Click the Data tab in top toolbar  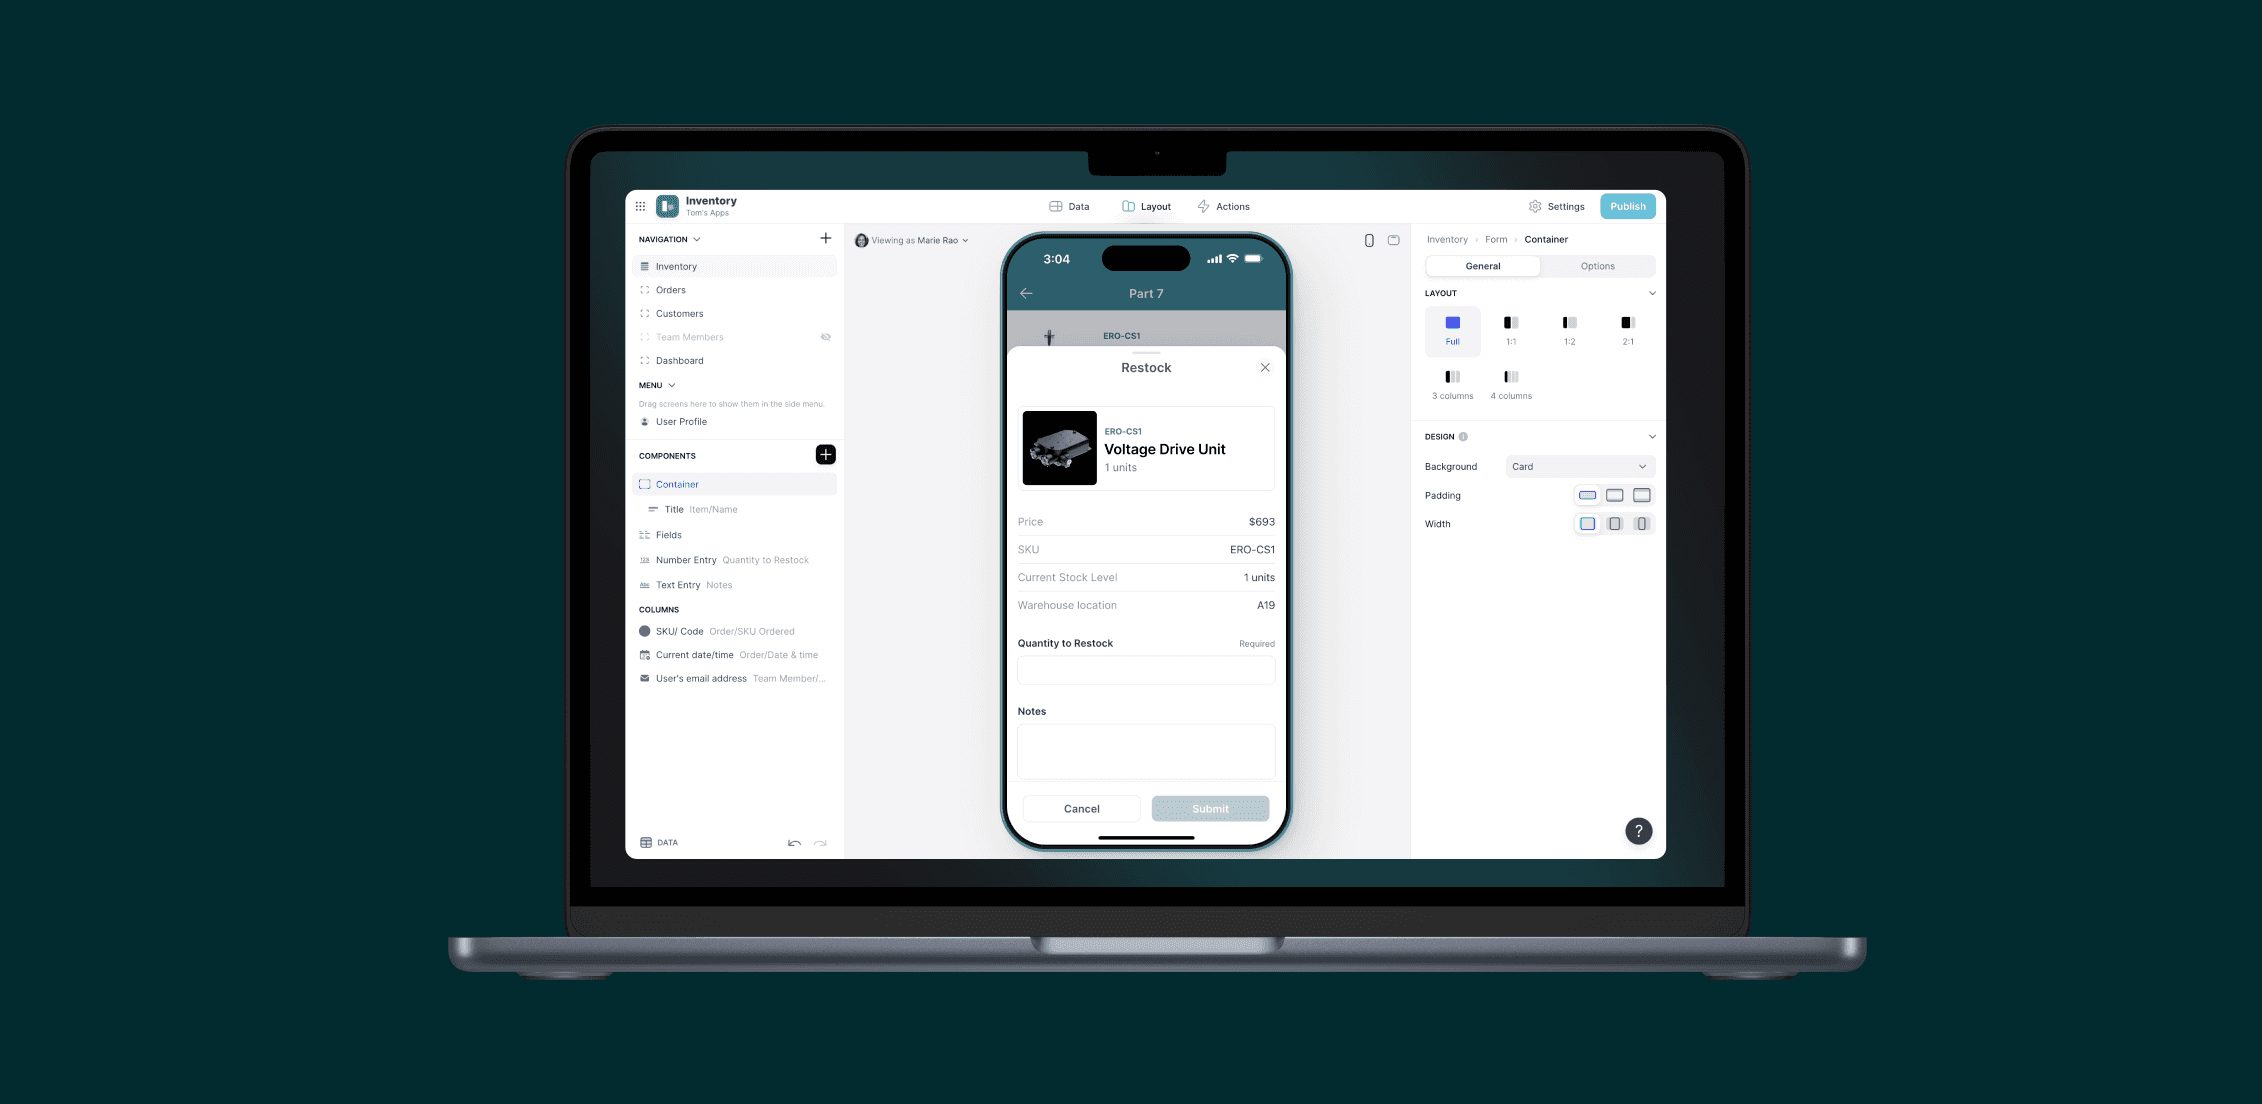1068,206
